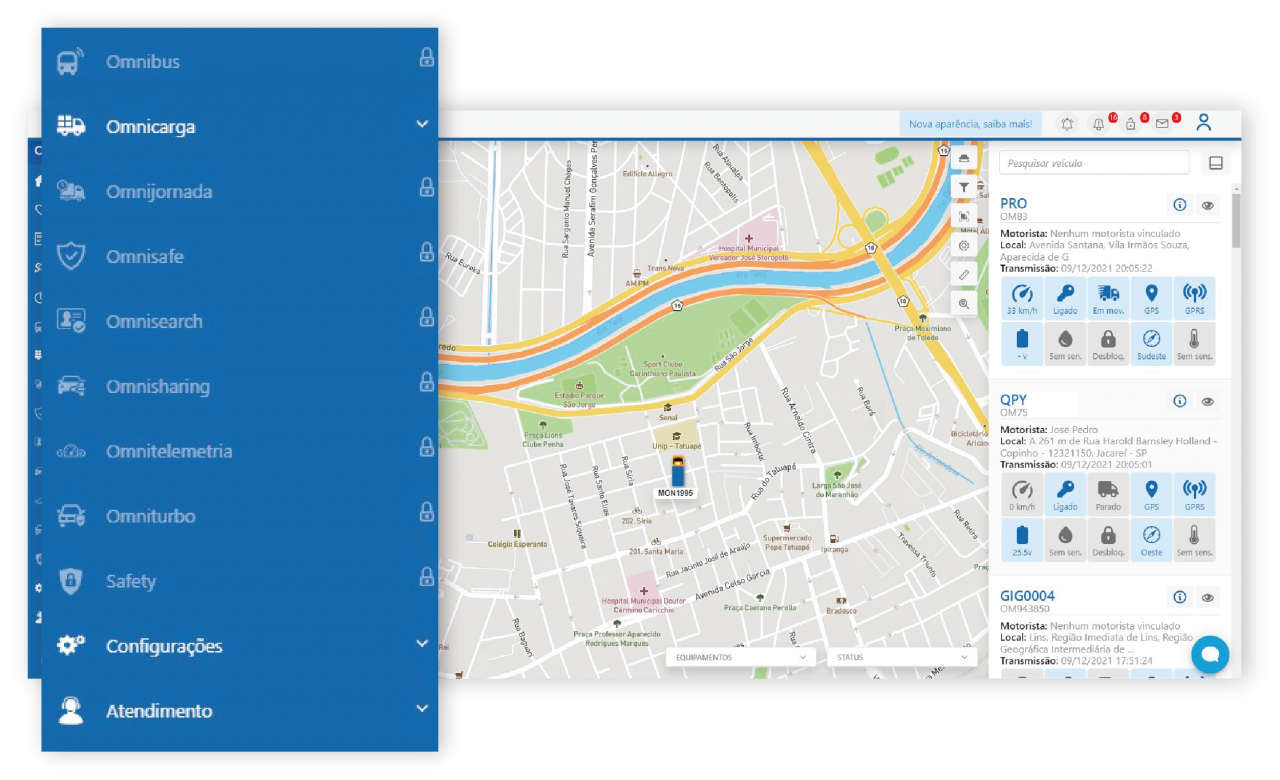Open the EQUIPAMENTOS dropdown

click(x=741, y=657)
